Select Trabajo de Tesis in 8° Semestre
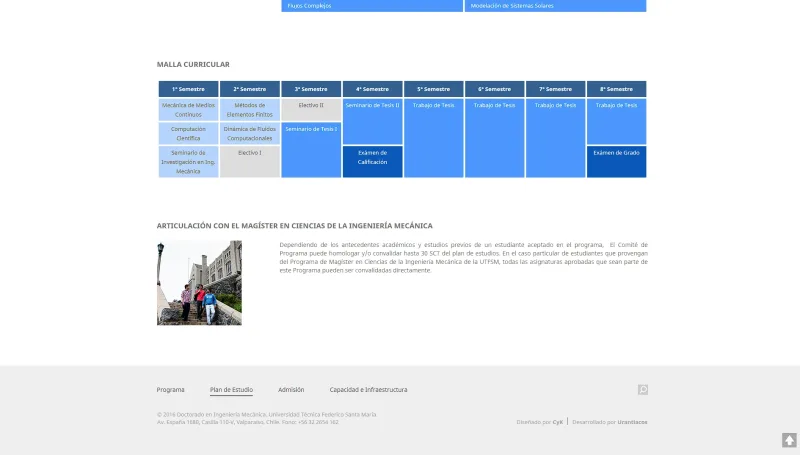Image resolution: width=800 pixels, height=455 pixels. pos(616,121)
